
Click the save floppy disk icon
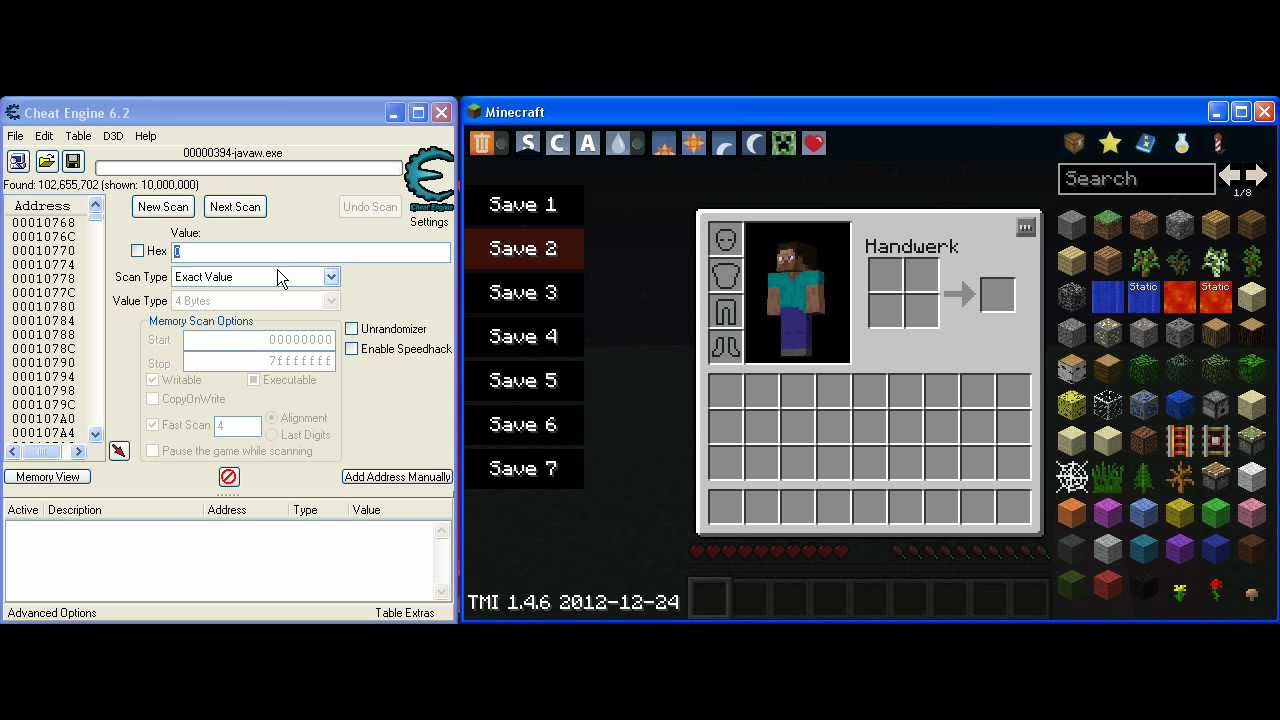73,162
